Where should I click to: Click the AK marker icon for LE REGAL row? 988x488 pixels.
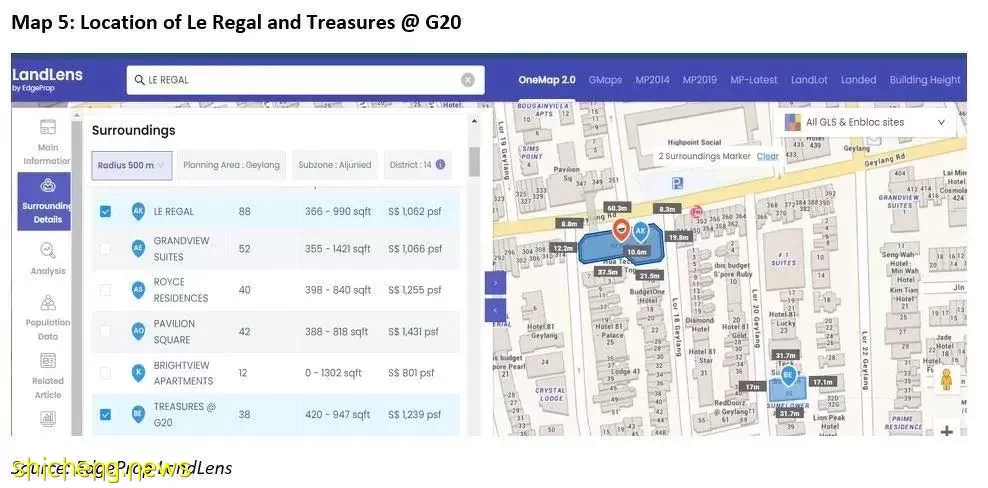pyautogui.click(x=139, y=212)
